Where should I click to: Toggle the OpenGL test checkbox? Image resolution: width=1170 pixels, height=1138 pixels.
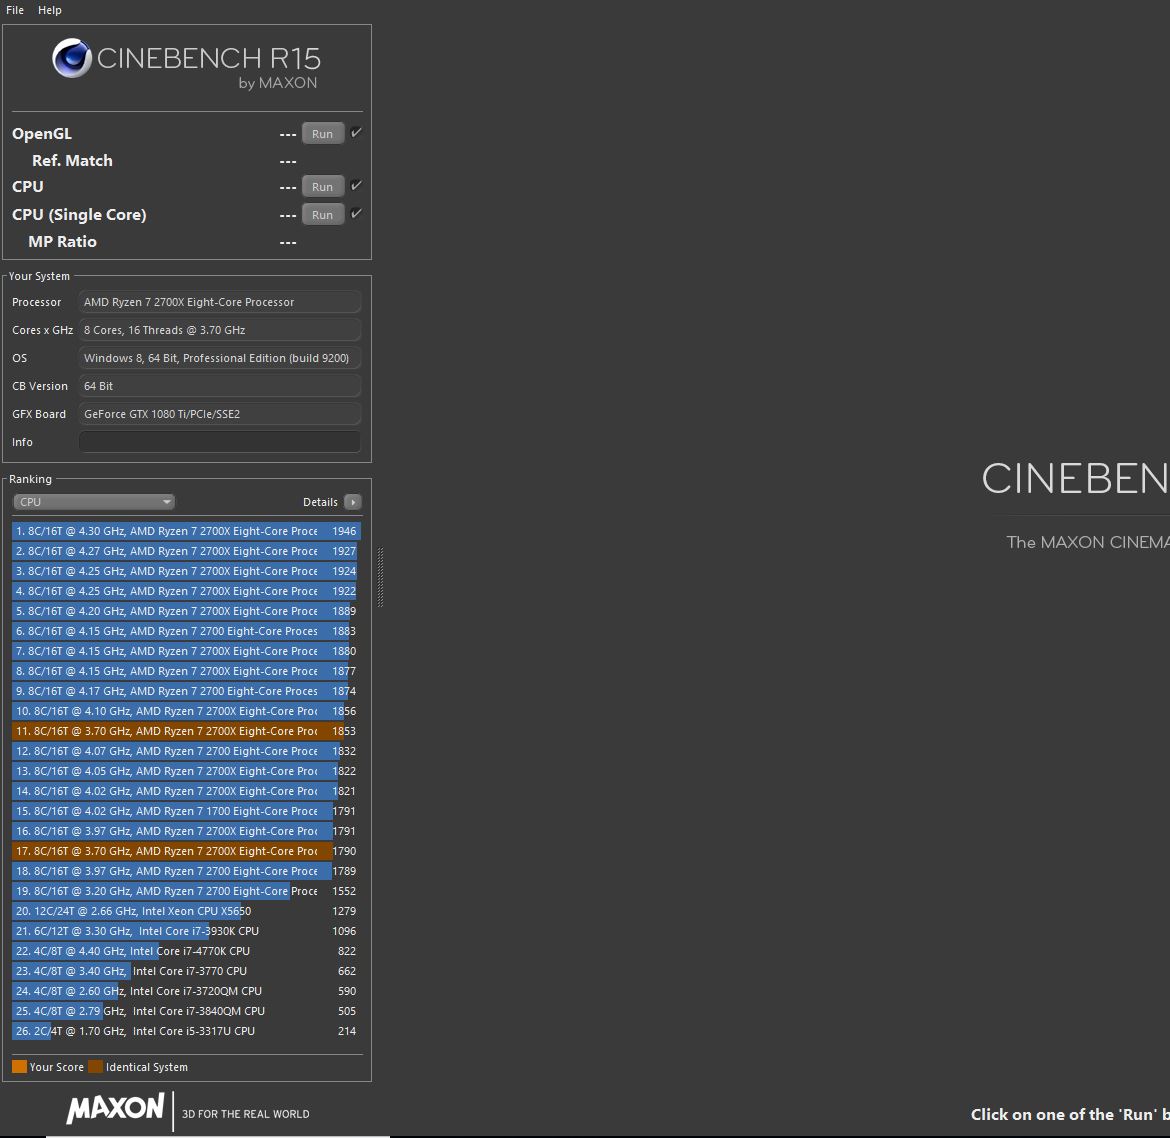[356, 133]
